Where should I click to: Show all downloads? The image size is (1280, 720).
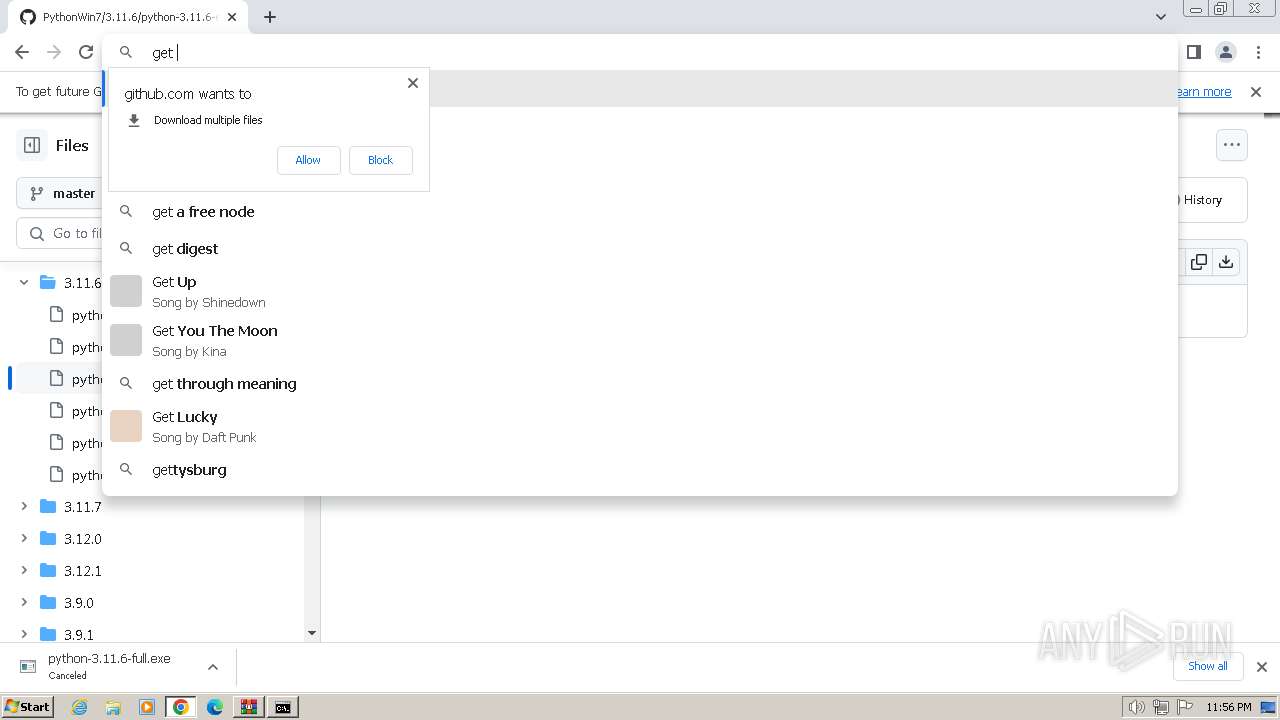pos(1208,666)
